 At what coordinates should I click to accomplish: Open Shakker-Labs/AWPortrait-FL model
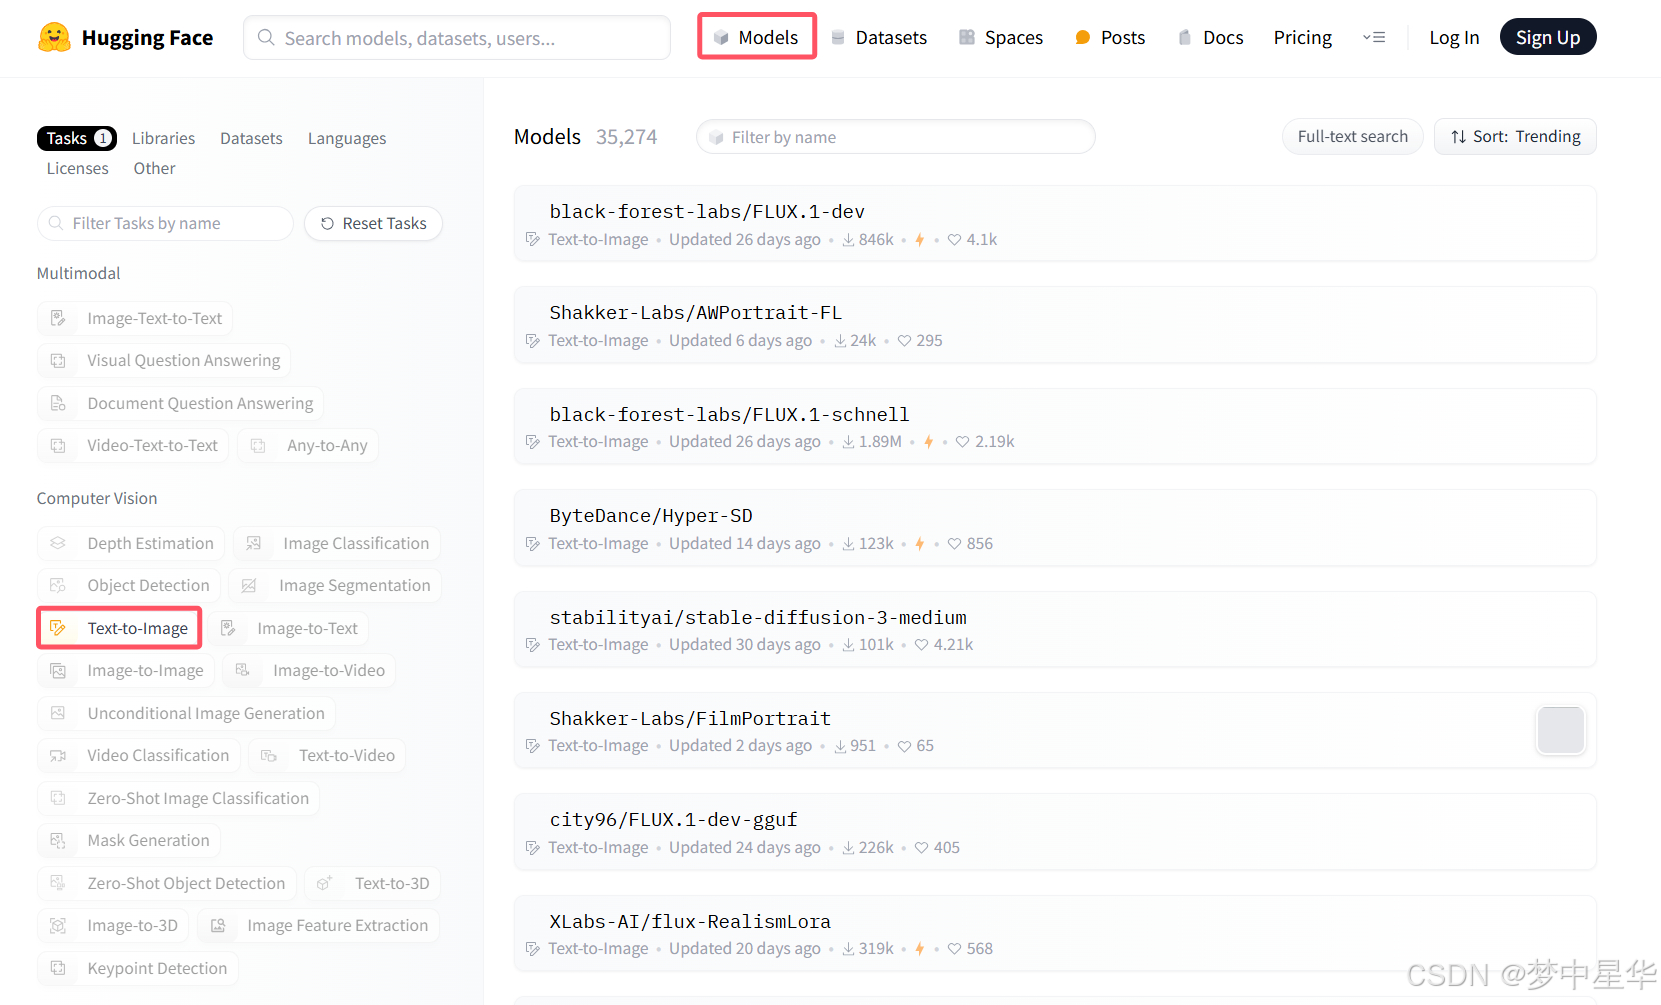pos(1055,325)
